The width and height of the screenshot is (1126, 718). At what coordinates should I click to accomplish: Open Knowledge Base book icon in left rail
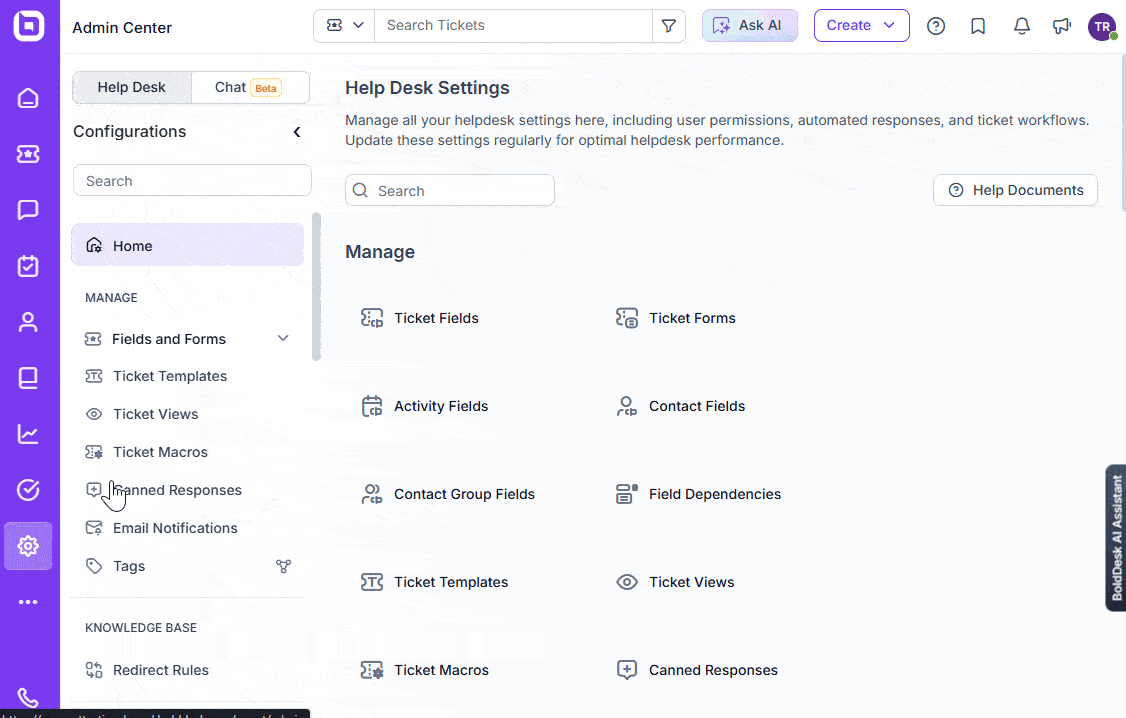[28, 378]
